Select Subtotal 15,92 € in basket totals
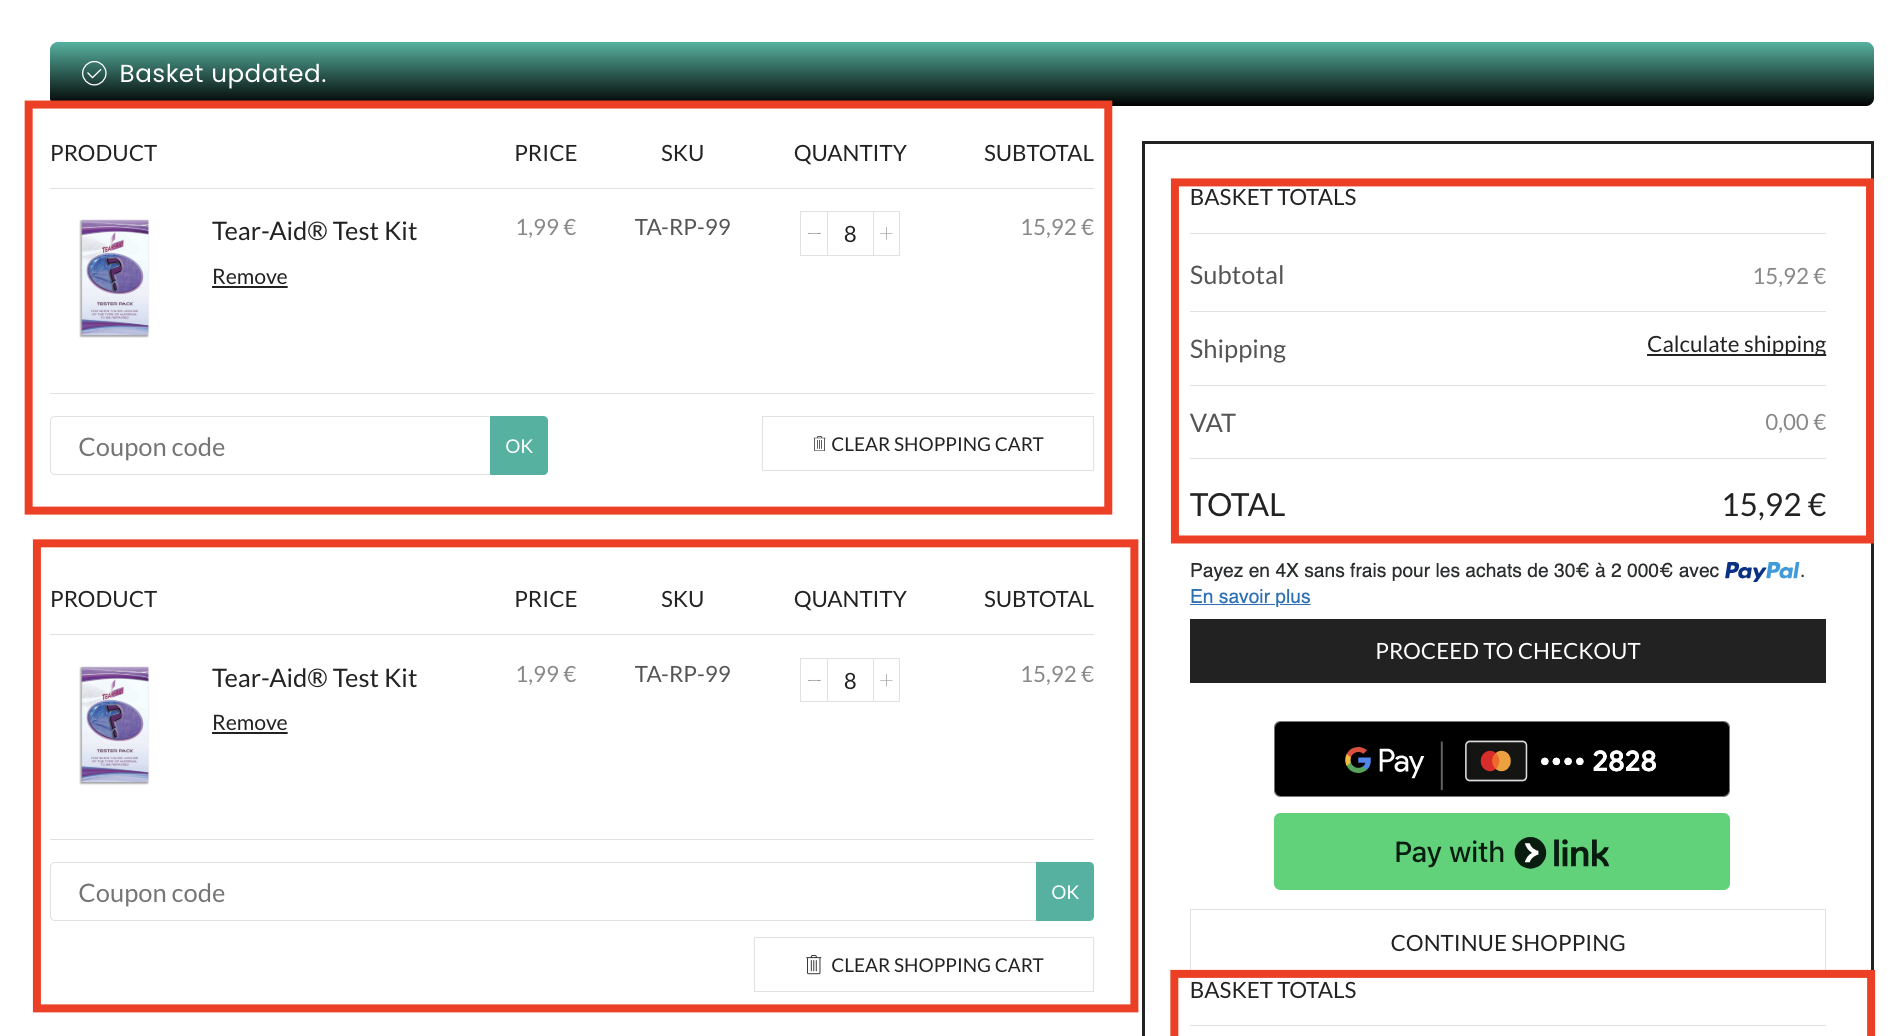 1789,276
